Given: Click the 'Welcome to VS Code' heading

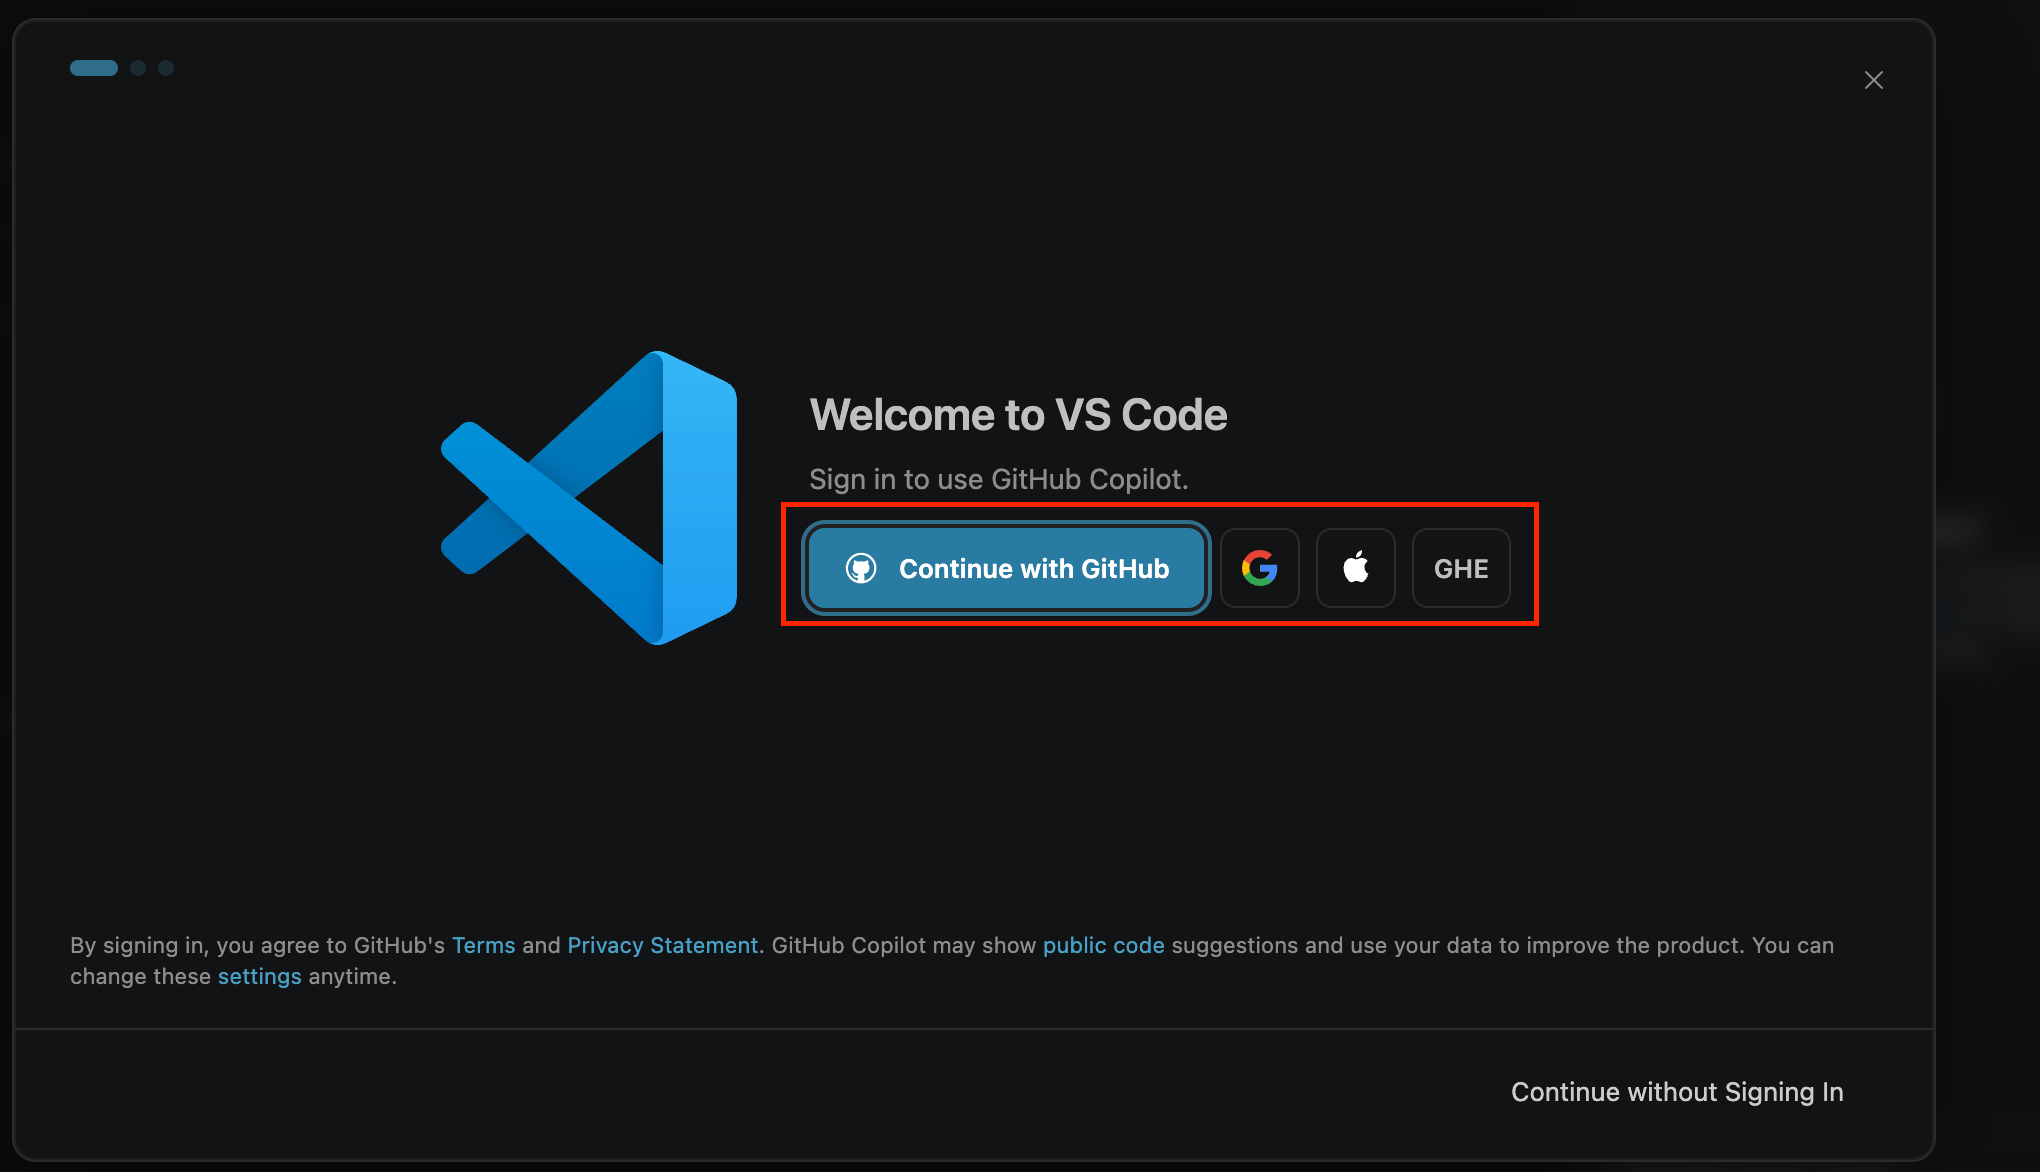Looking at the screenshot, I should pyautogui.click(x=1018, y=415).
